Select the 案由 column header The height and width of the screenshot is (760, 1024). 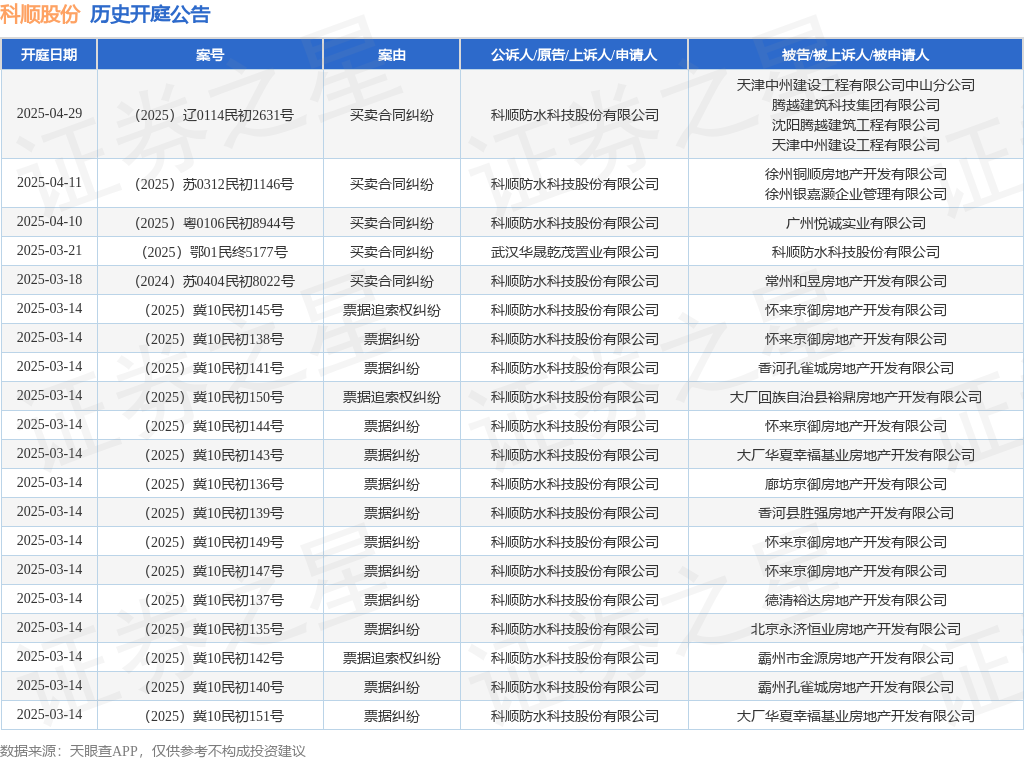(x=392, y=55)
